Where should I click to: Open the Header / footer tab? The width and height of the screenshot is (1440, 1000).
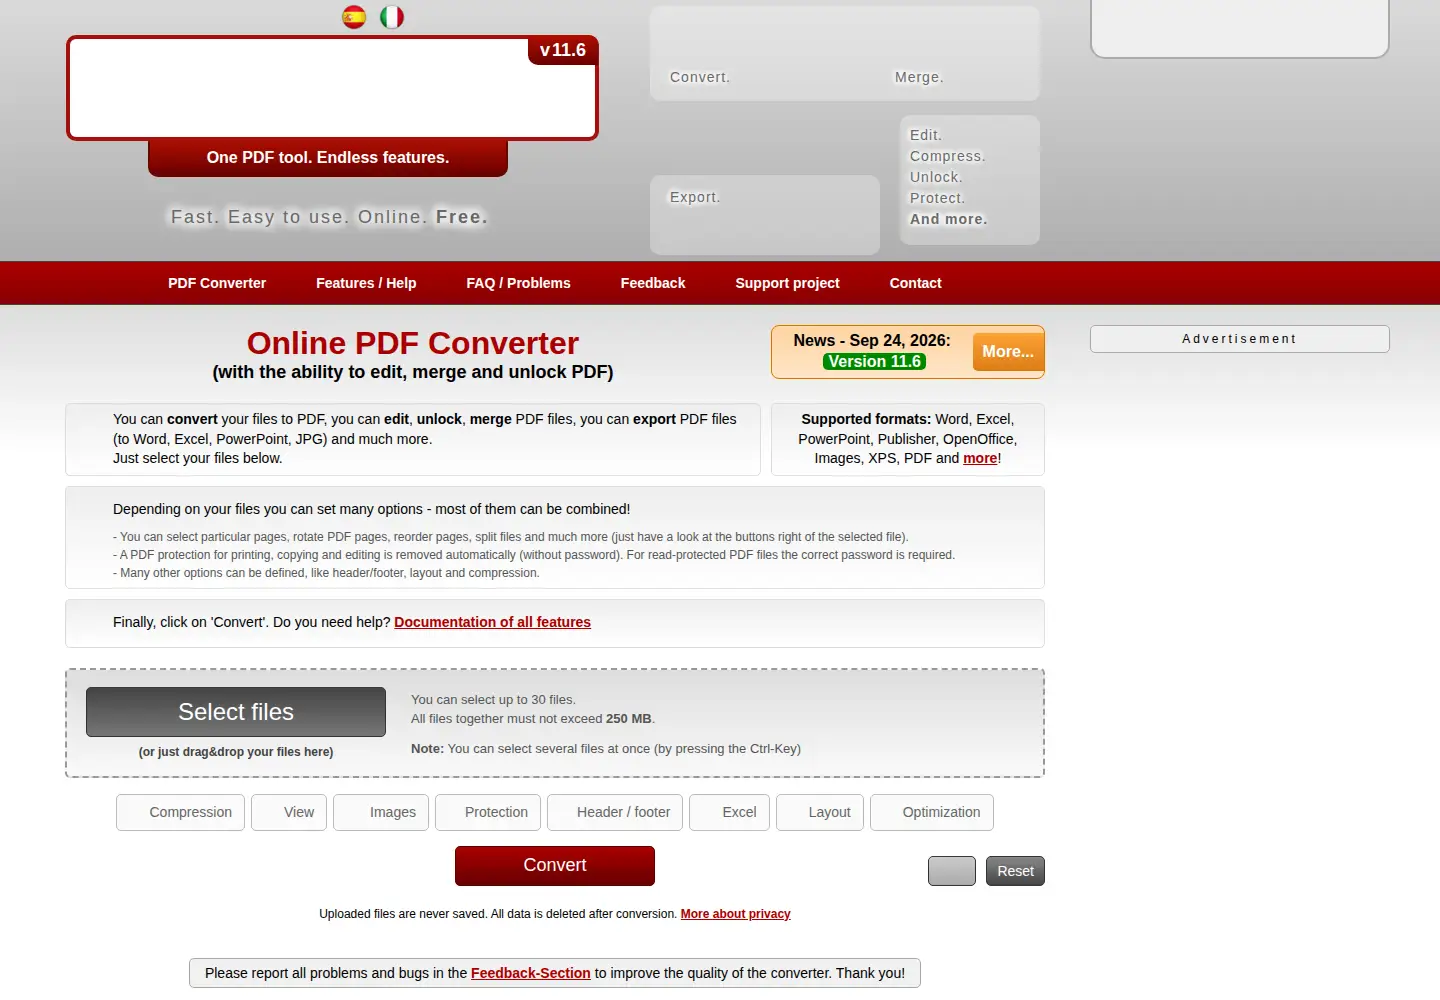tap(615, 812)
